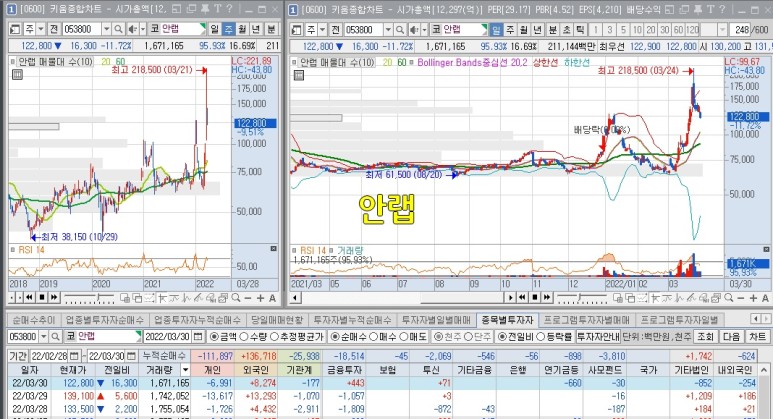Click the 차트 chart button
The image size is (773, 419).
click(x=757, y=337)
